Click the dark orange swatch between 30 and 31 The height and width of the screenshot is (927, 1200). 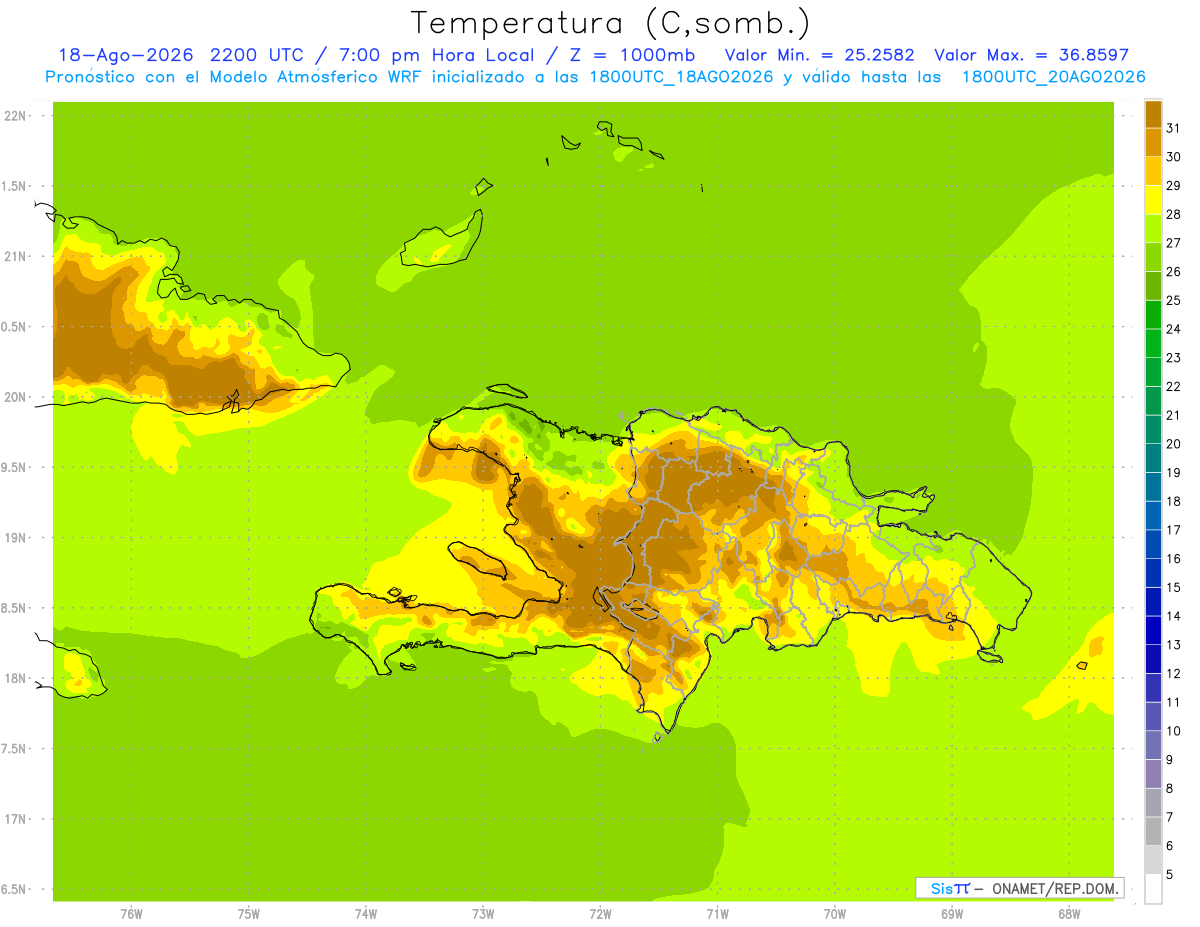click(x=1153, y=143)
